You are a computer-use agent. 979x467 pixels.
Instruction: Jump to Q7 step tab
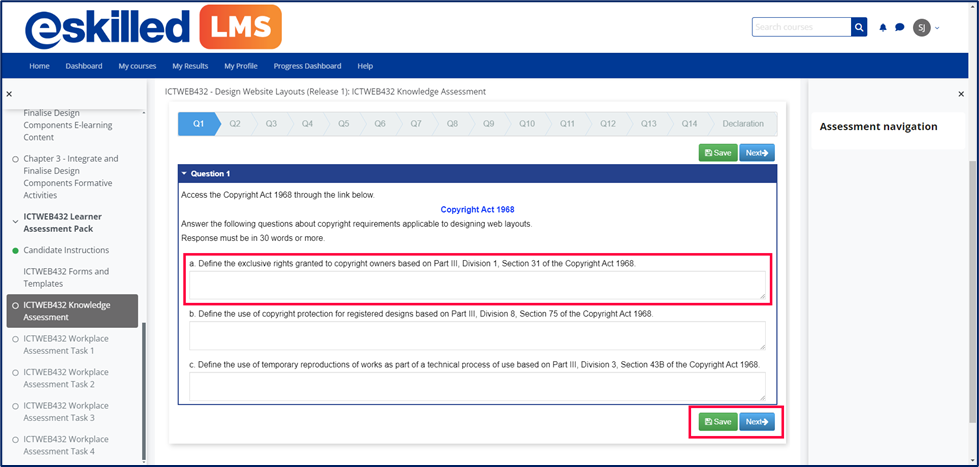pos(416,124)
